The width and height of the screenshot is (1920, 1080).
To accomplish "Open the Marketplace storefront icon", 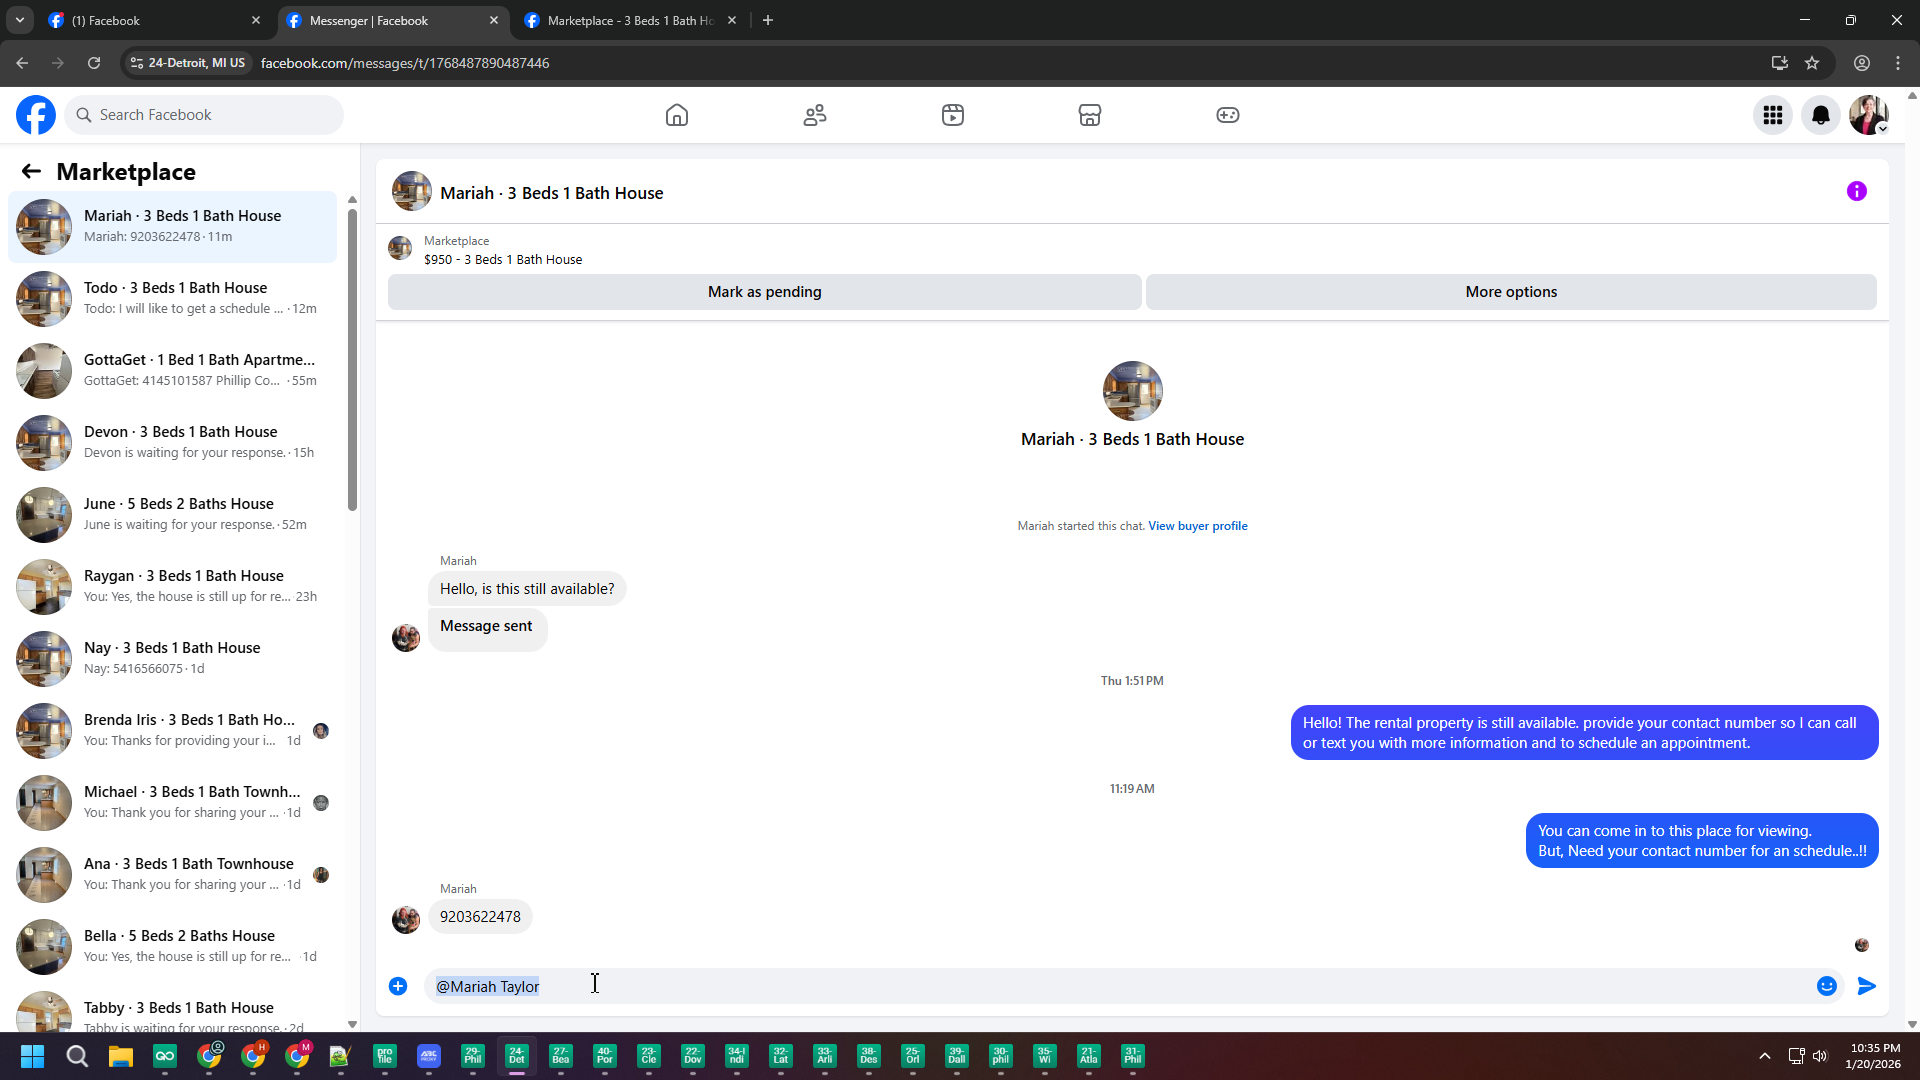I will (1090, 115).
